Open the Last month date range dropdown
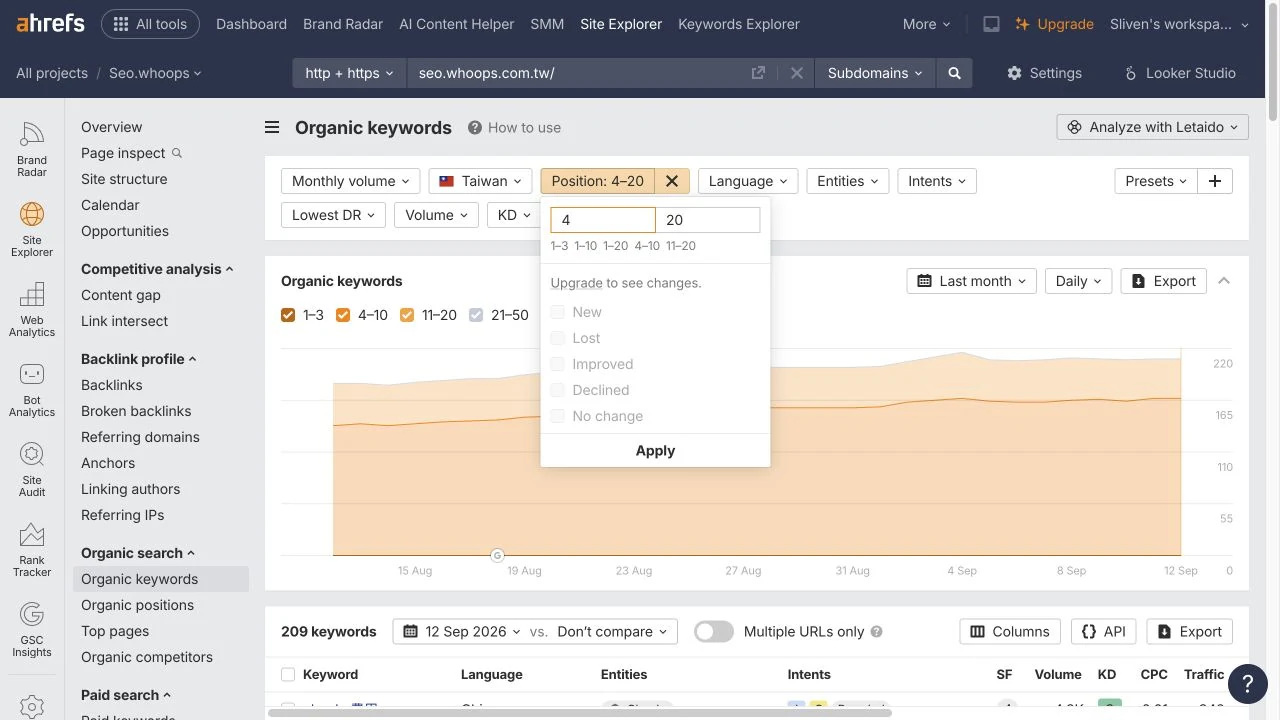 pos(972,281)
